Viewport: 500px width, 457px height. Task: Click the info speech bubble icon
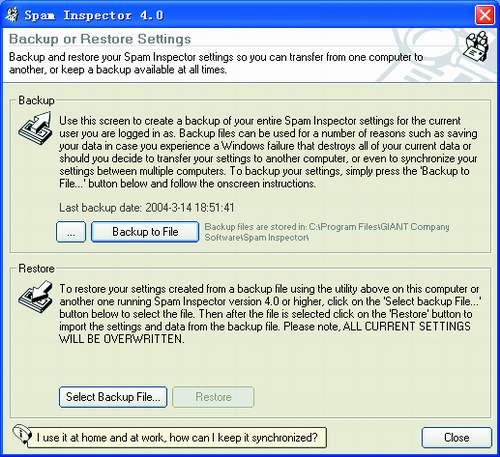click(21, 434)
